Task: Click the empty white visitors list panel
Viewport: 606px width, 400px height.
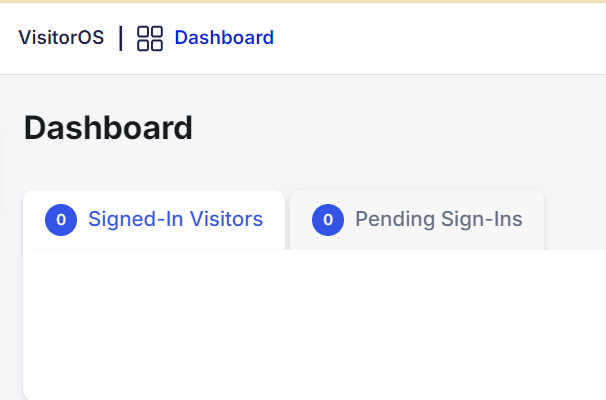Action: 315,325
